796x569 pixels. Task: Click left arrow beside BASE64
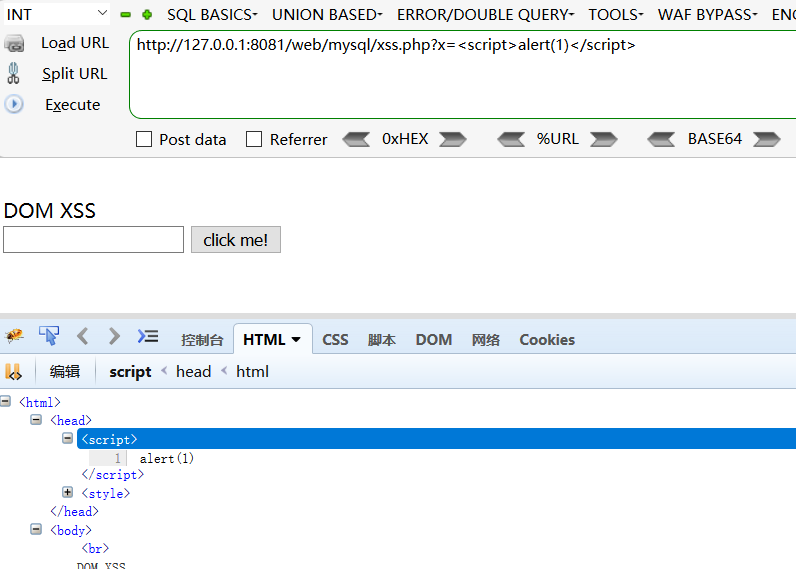tap(661, 139)
